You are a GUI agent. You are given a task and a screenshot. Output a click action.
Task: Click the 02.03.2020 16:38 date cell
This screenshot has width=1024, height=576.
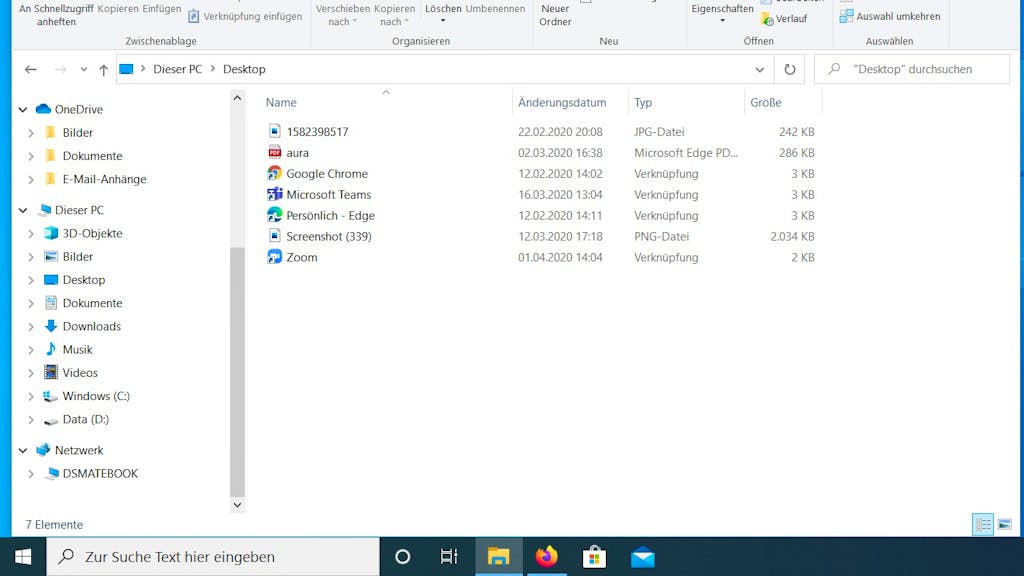click(560, 153)
